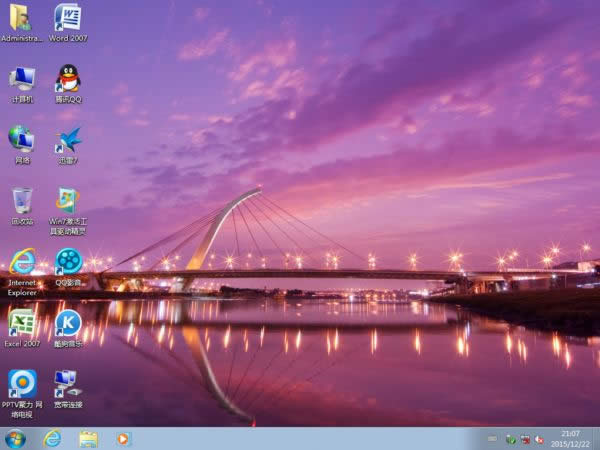
Task: Click the muted volume tray icon
Action: coord(540,438)
